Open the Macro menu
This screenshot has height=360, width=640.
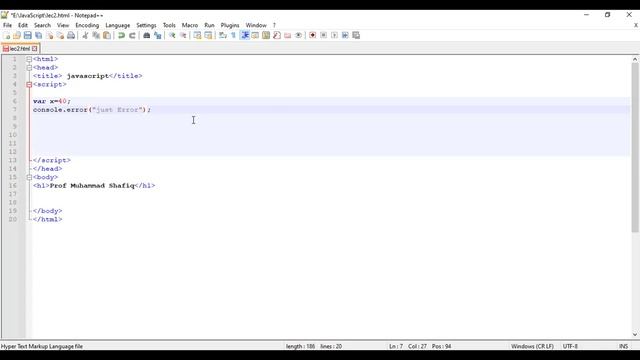pos(190,25)
